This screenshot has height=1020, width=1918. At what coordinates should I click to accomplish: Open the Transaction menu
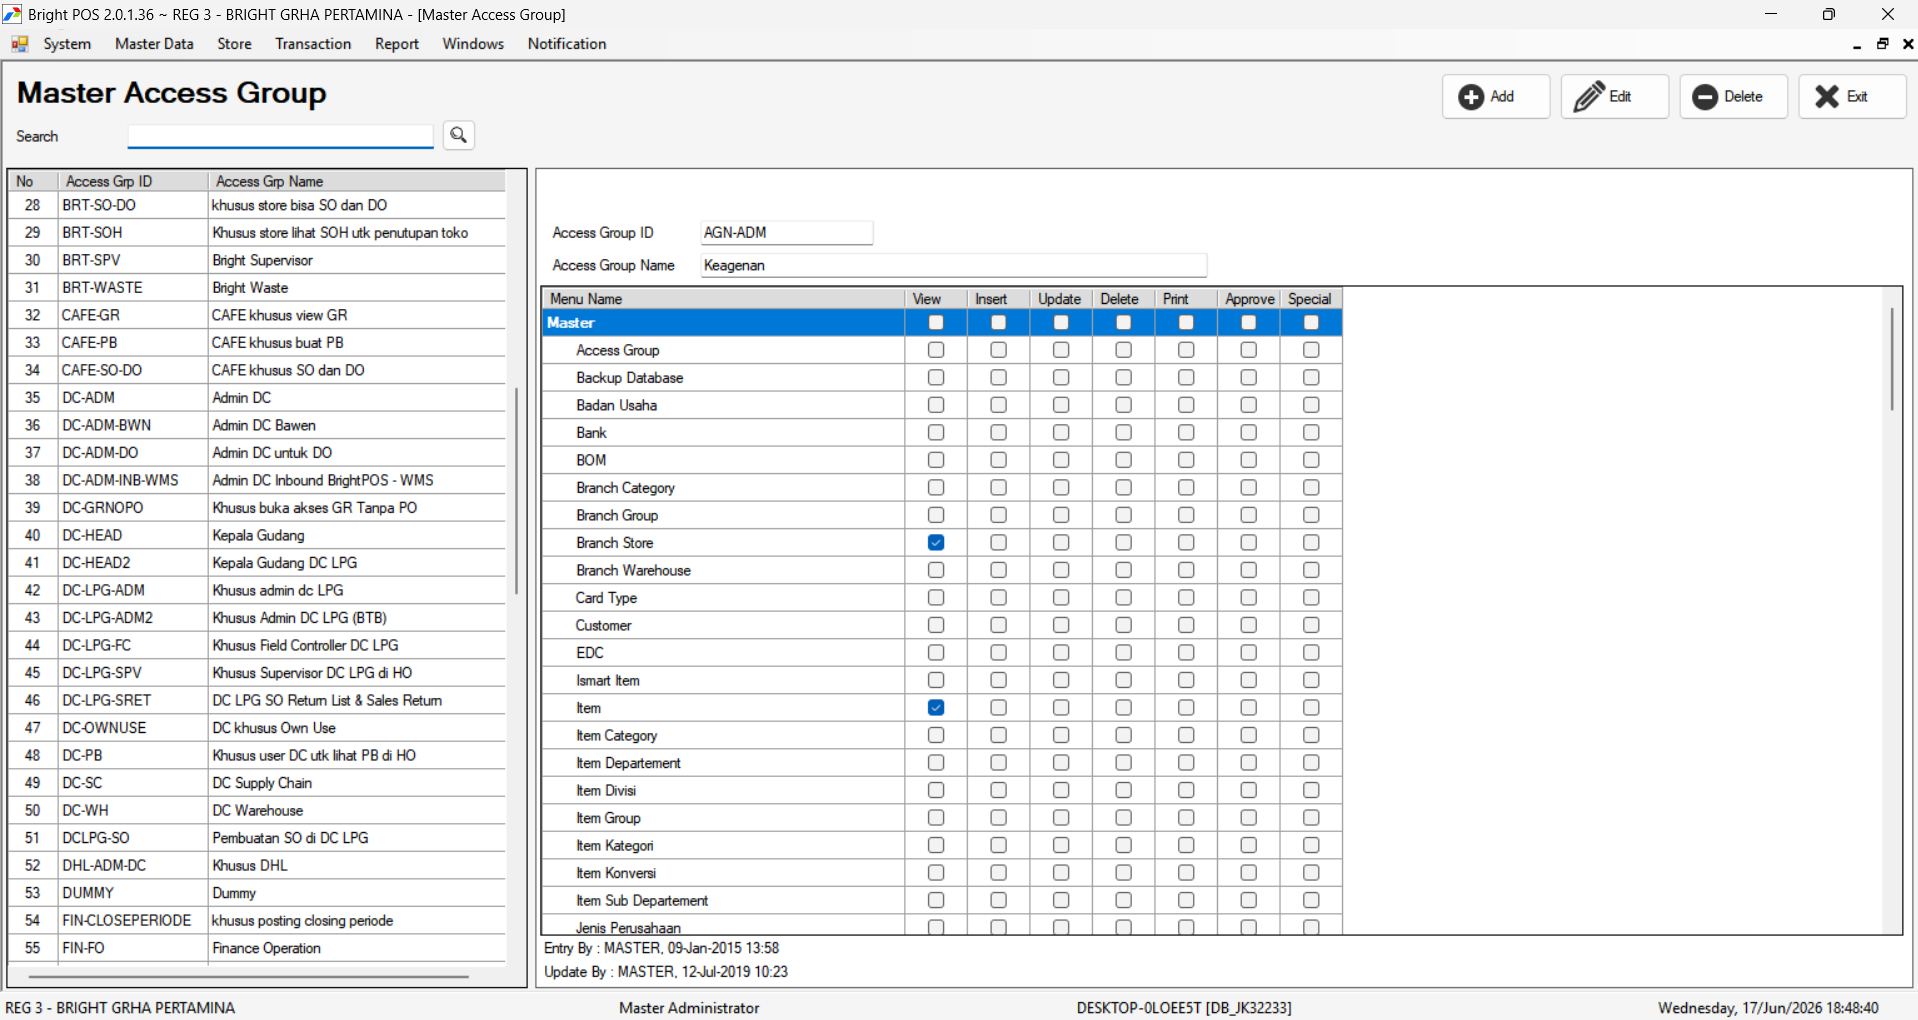coord(313,44)
